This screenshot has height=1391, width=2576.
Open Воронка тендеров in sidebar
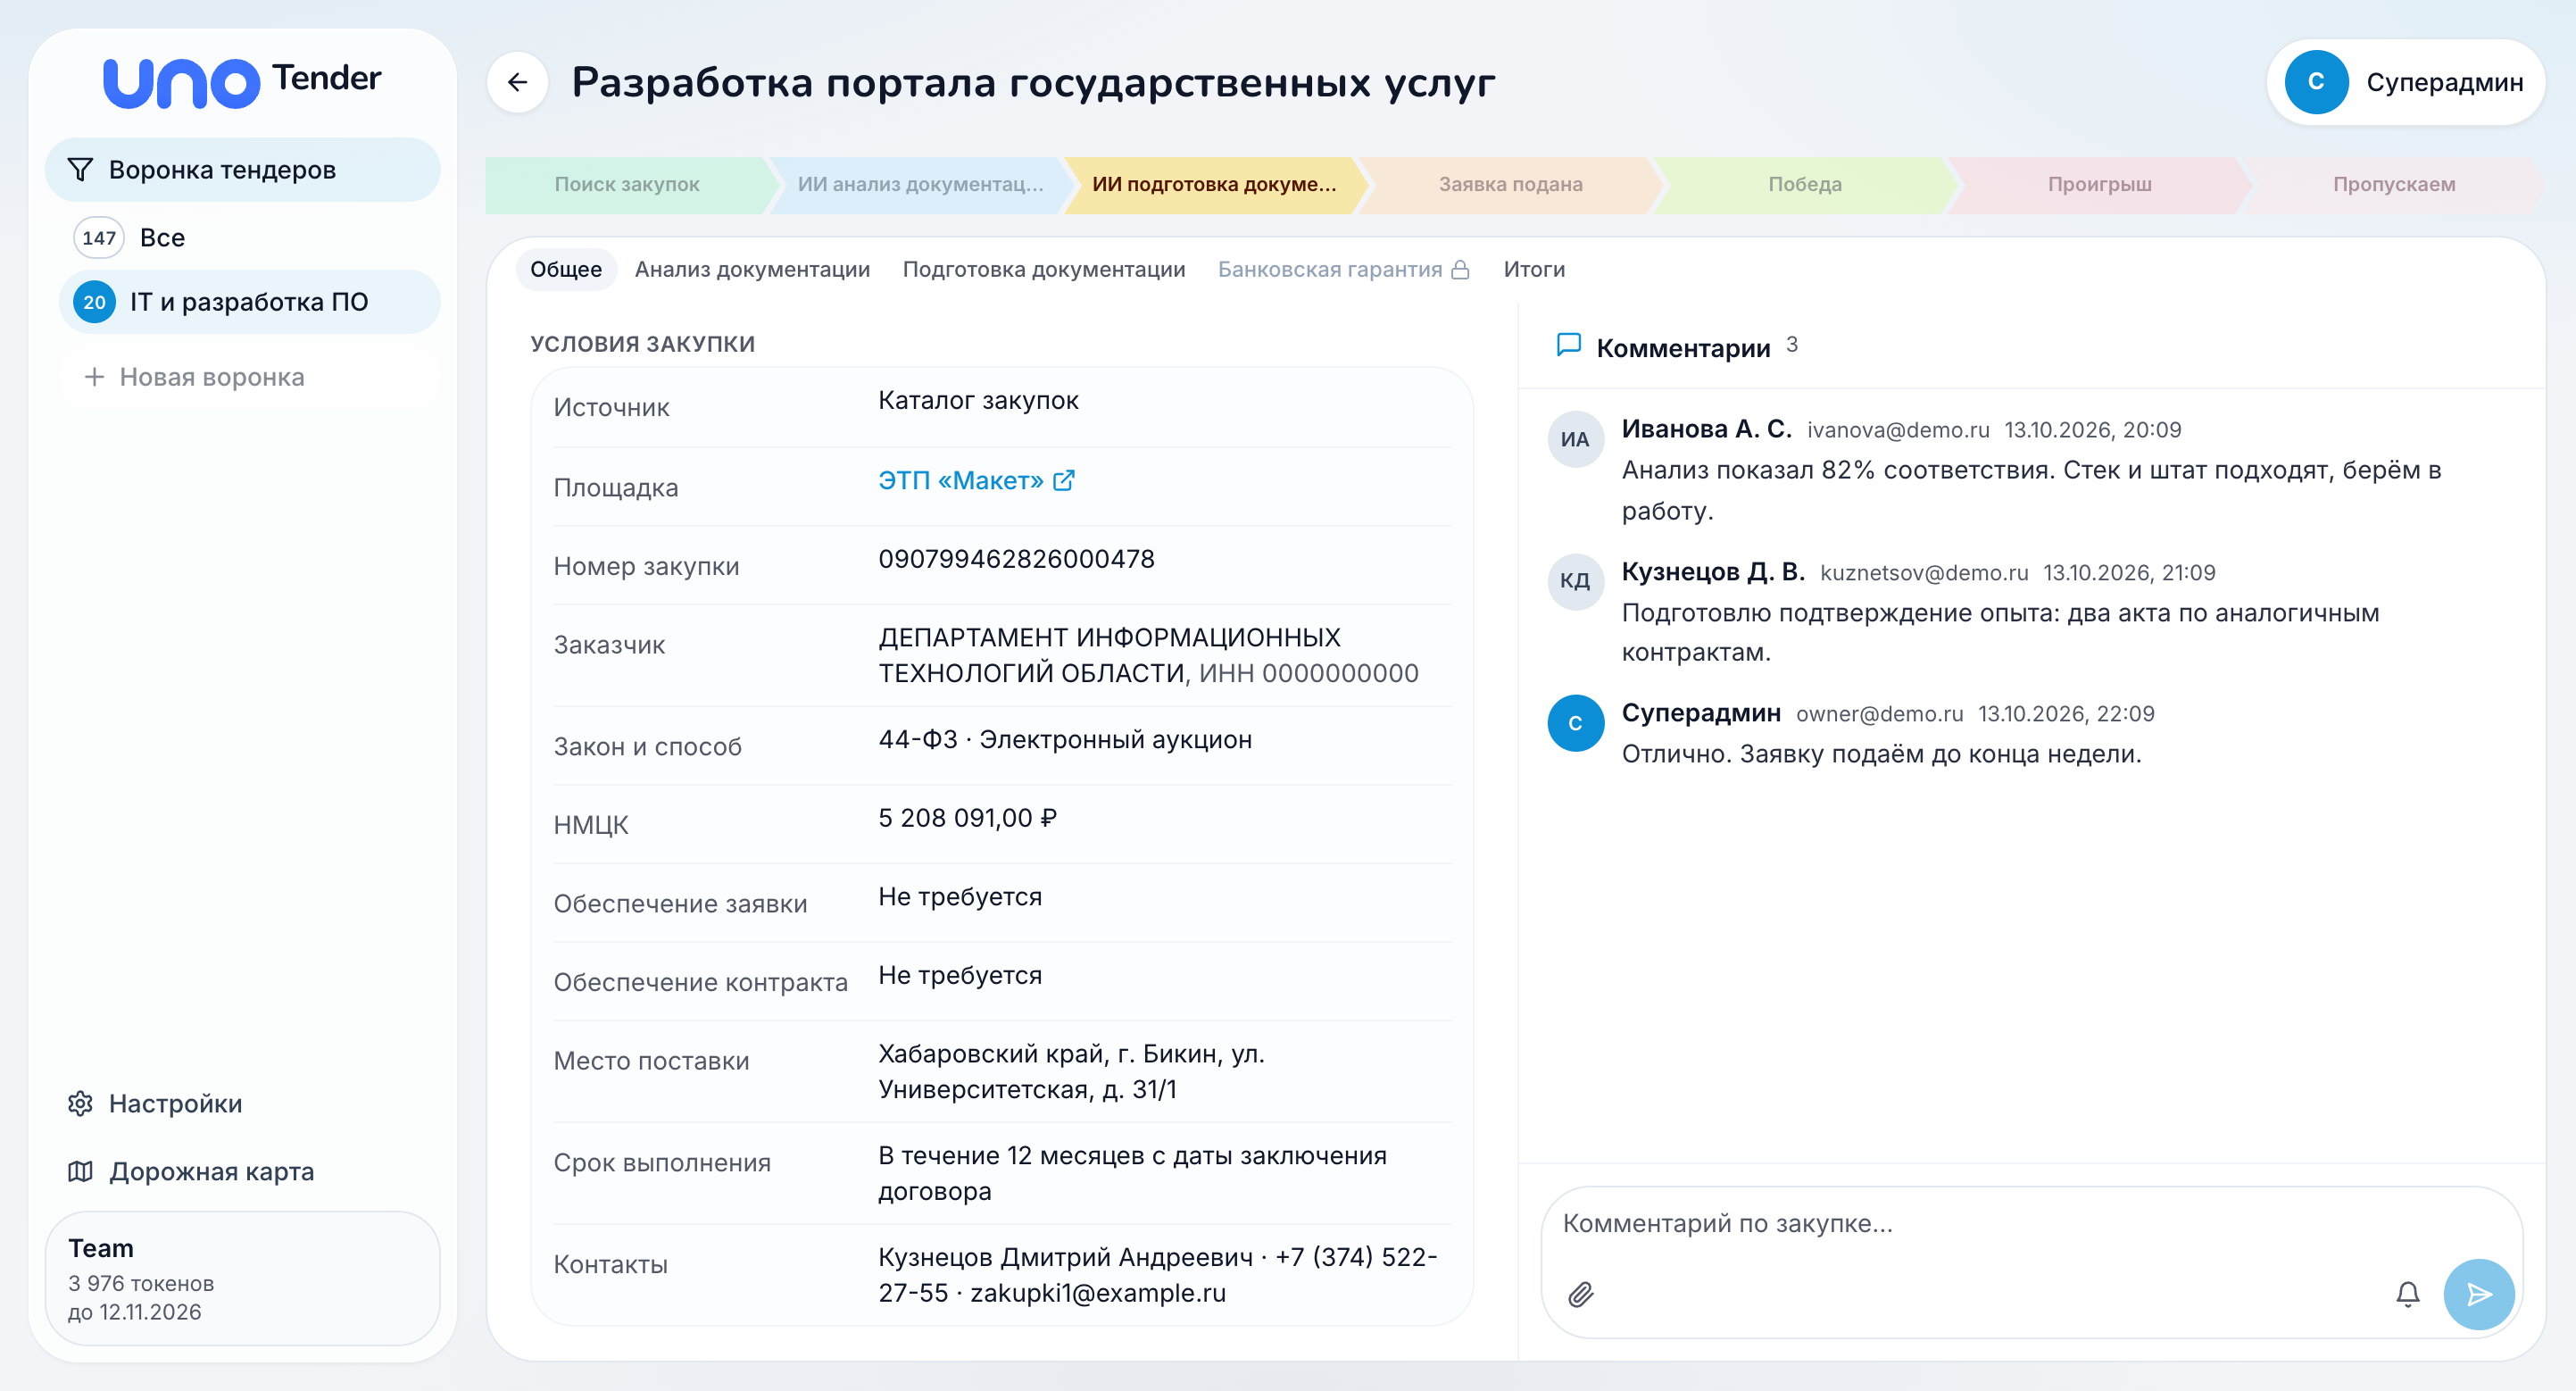(x=243, y=170)
